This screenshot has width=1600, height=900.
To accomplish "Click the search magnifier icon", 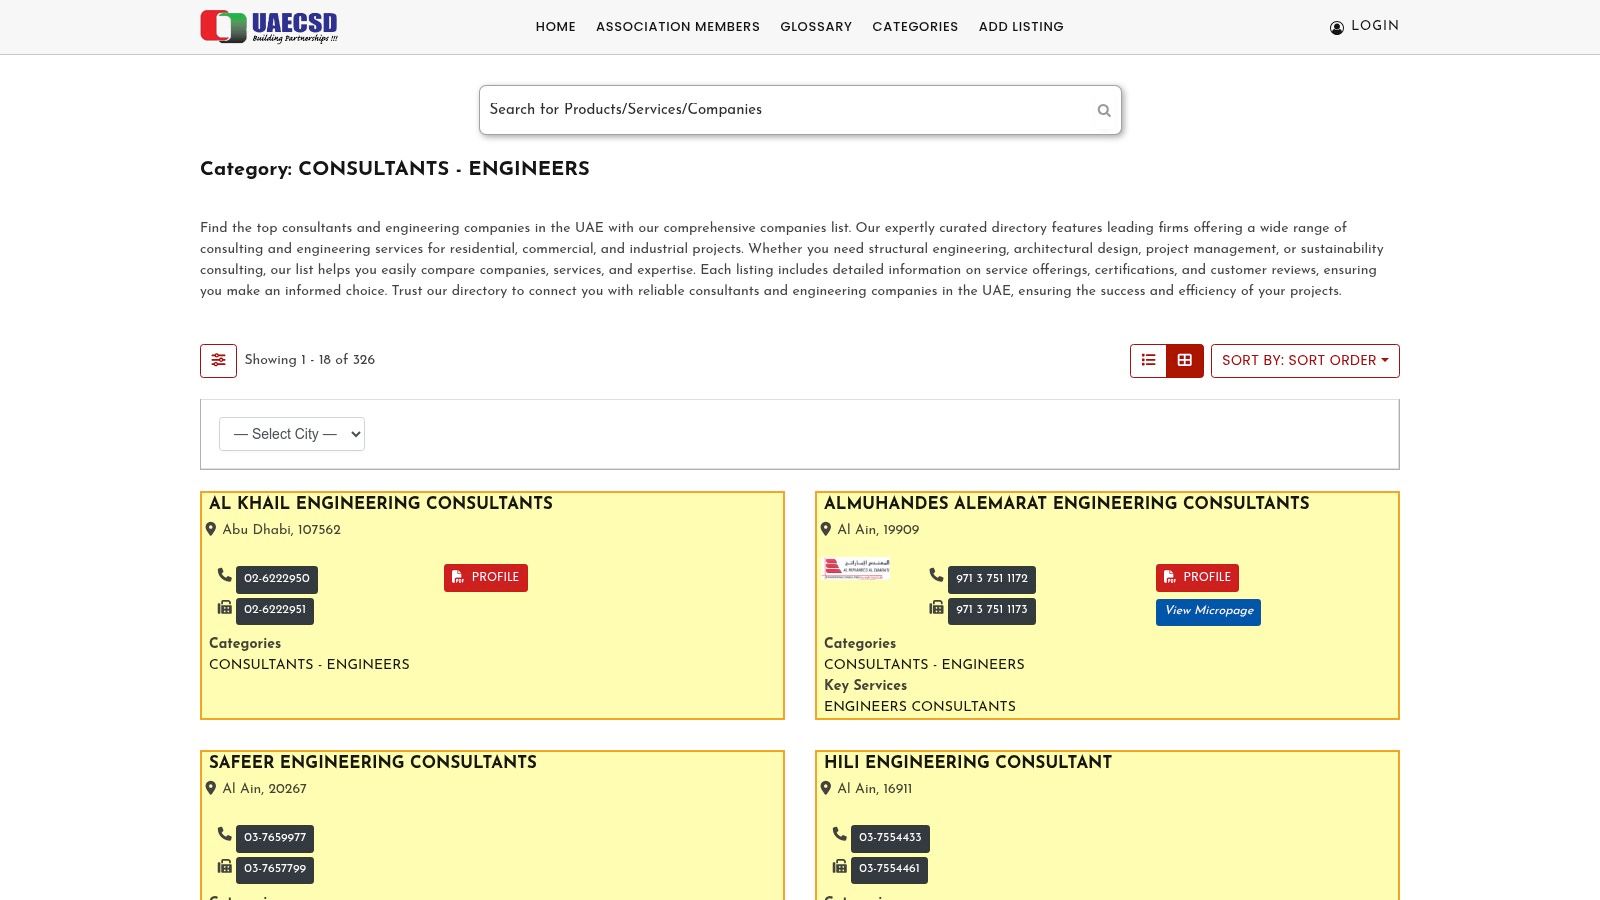I will [x=1104, y=110].
